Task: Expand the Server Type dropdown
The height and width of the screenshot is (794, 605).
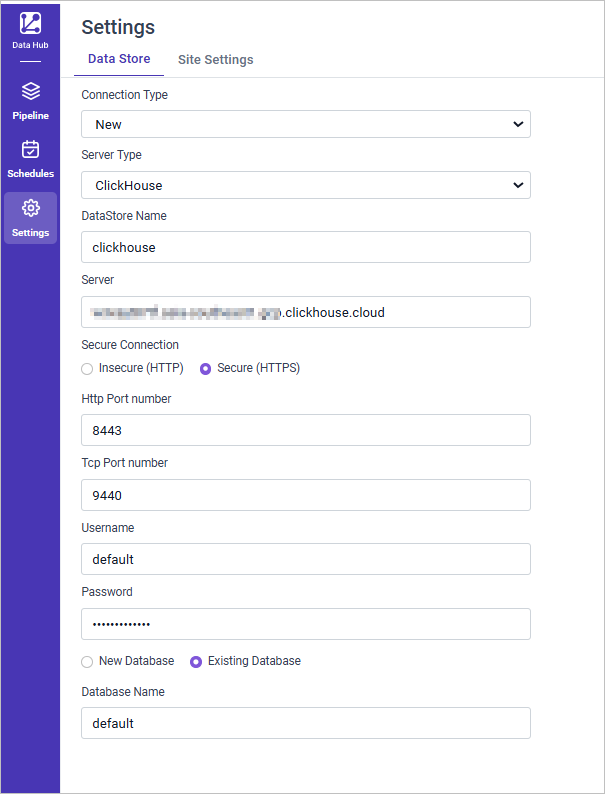Action: point(305,185)
